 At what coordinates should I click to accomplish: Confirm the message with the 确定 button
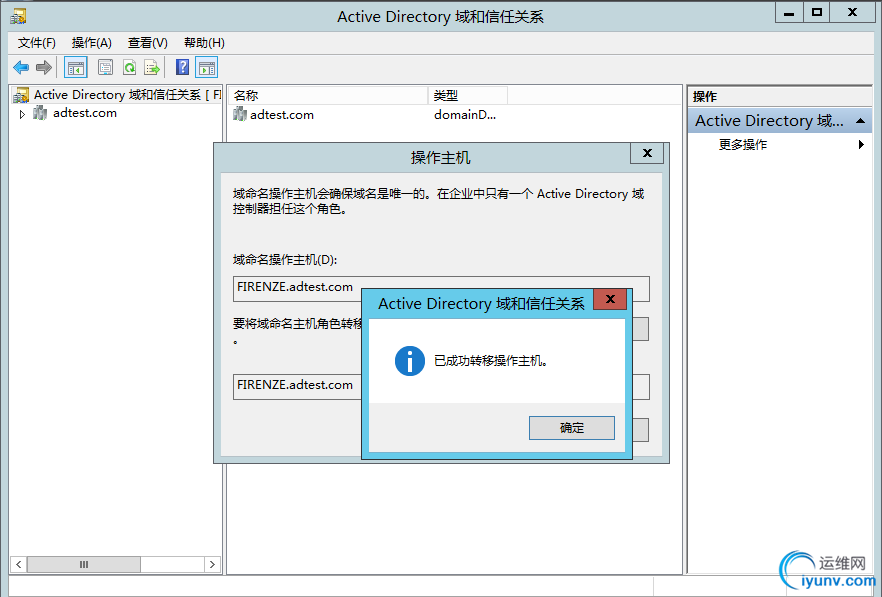[572, 428]
